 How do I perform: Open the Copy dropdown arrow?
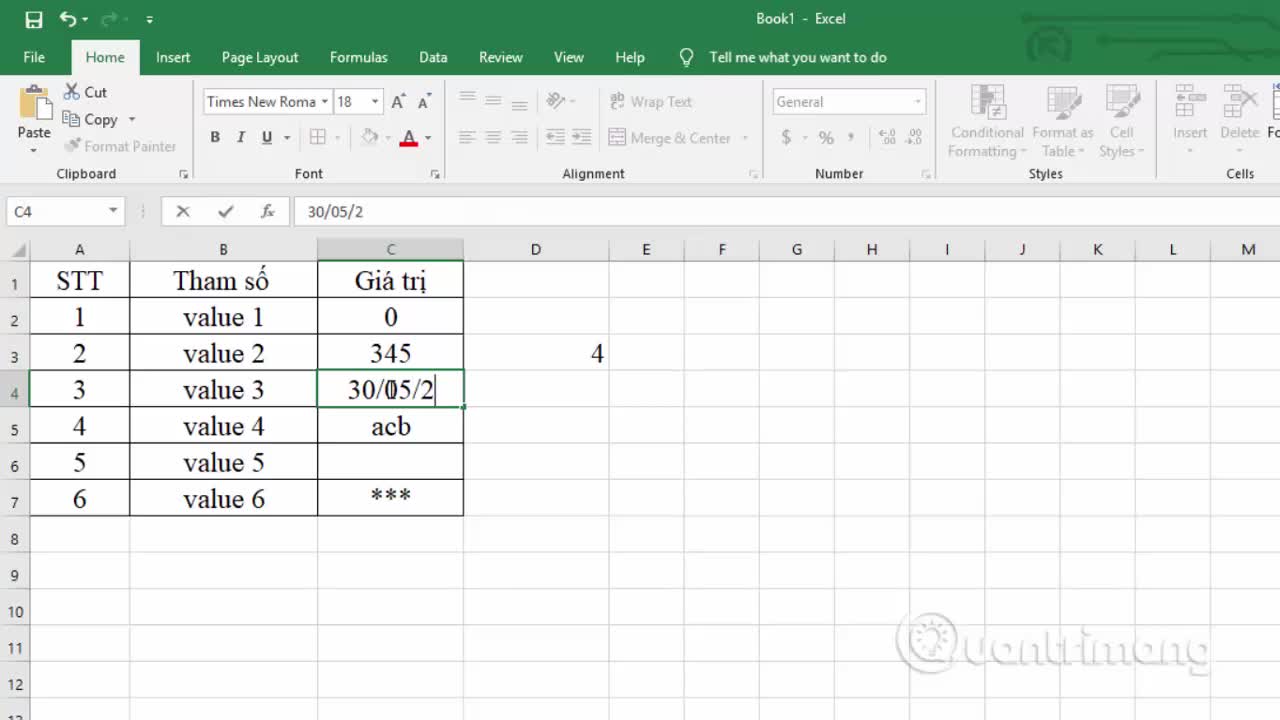tap(131, 119)
